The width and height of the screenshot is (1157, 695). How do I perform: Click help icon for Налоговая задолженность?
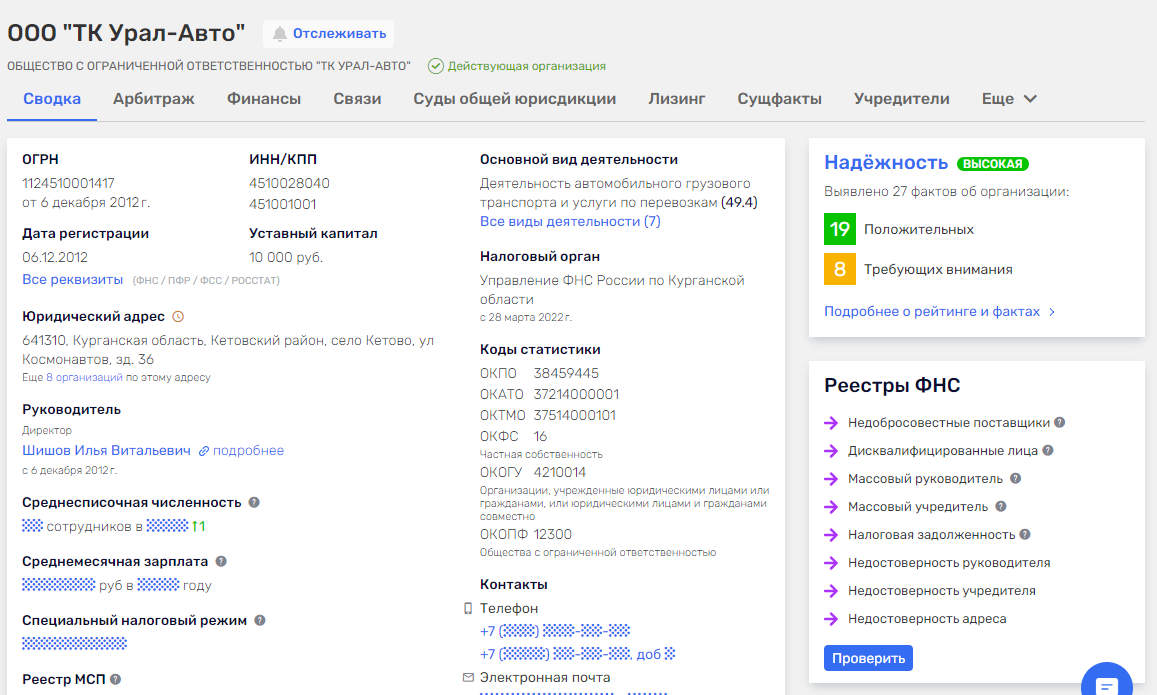(x=1025, y=535)
